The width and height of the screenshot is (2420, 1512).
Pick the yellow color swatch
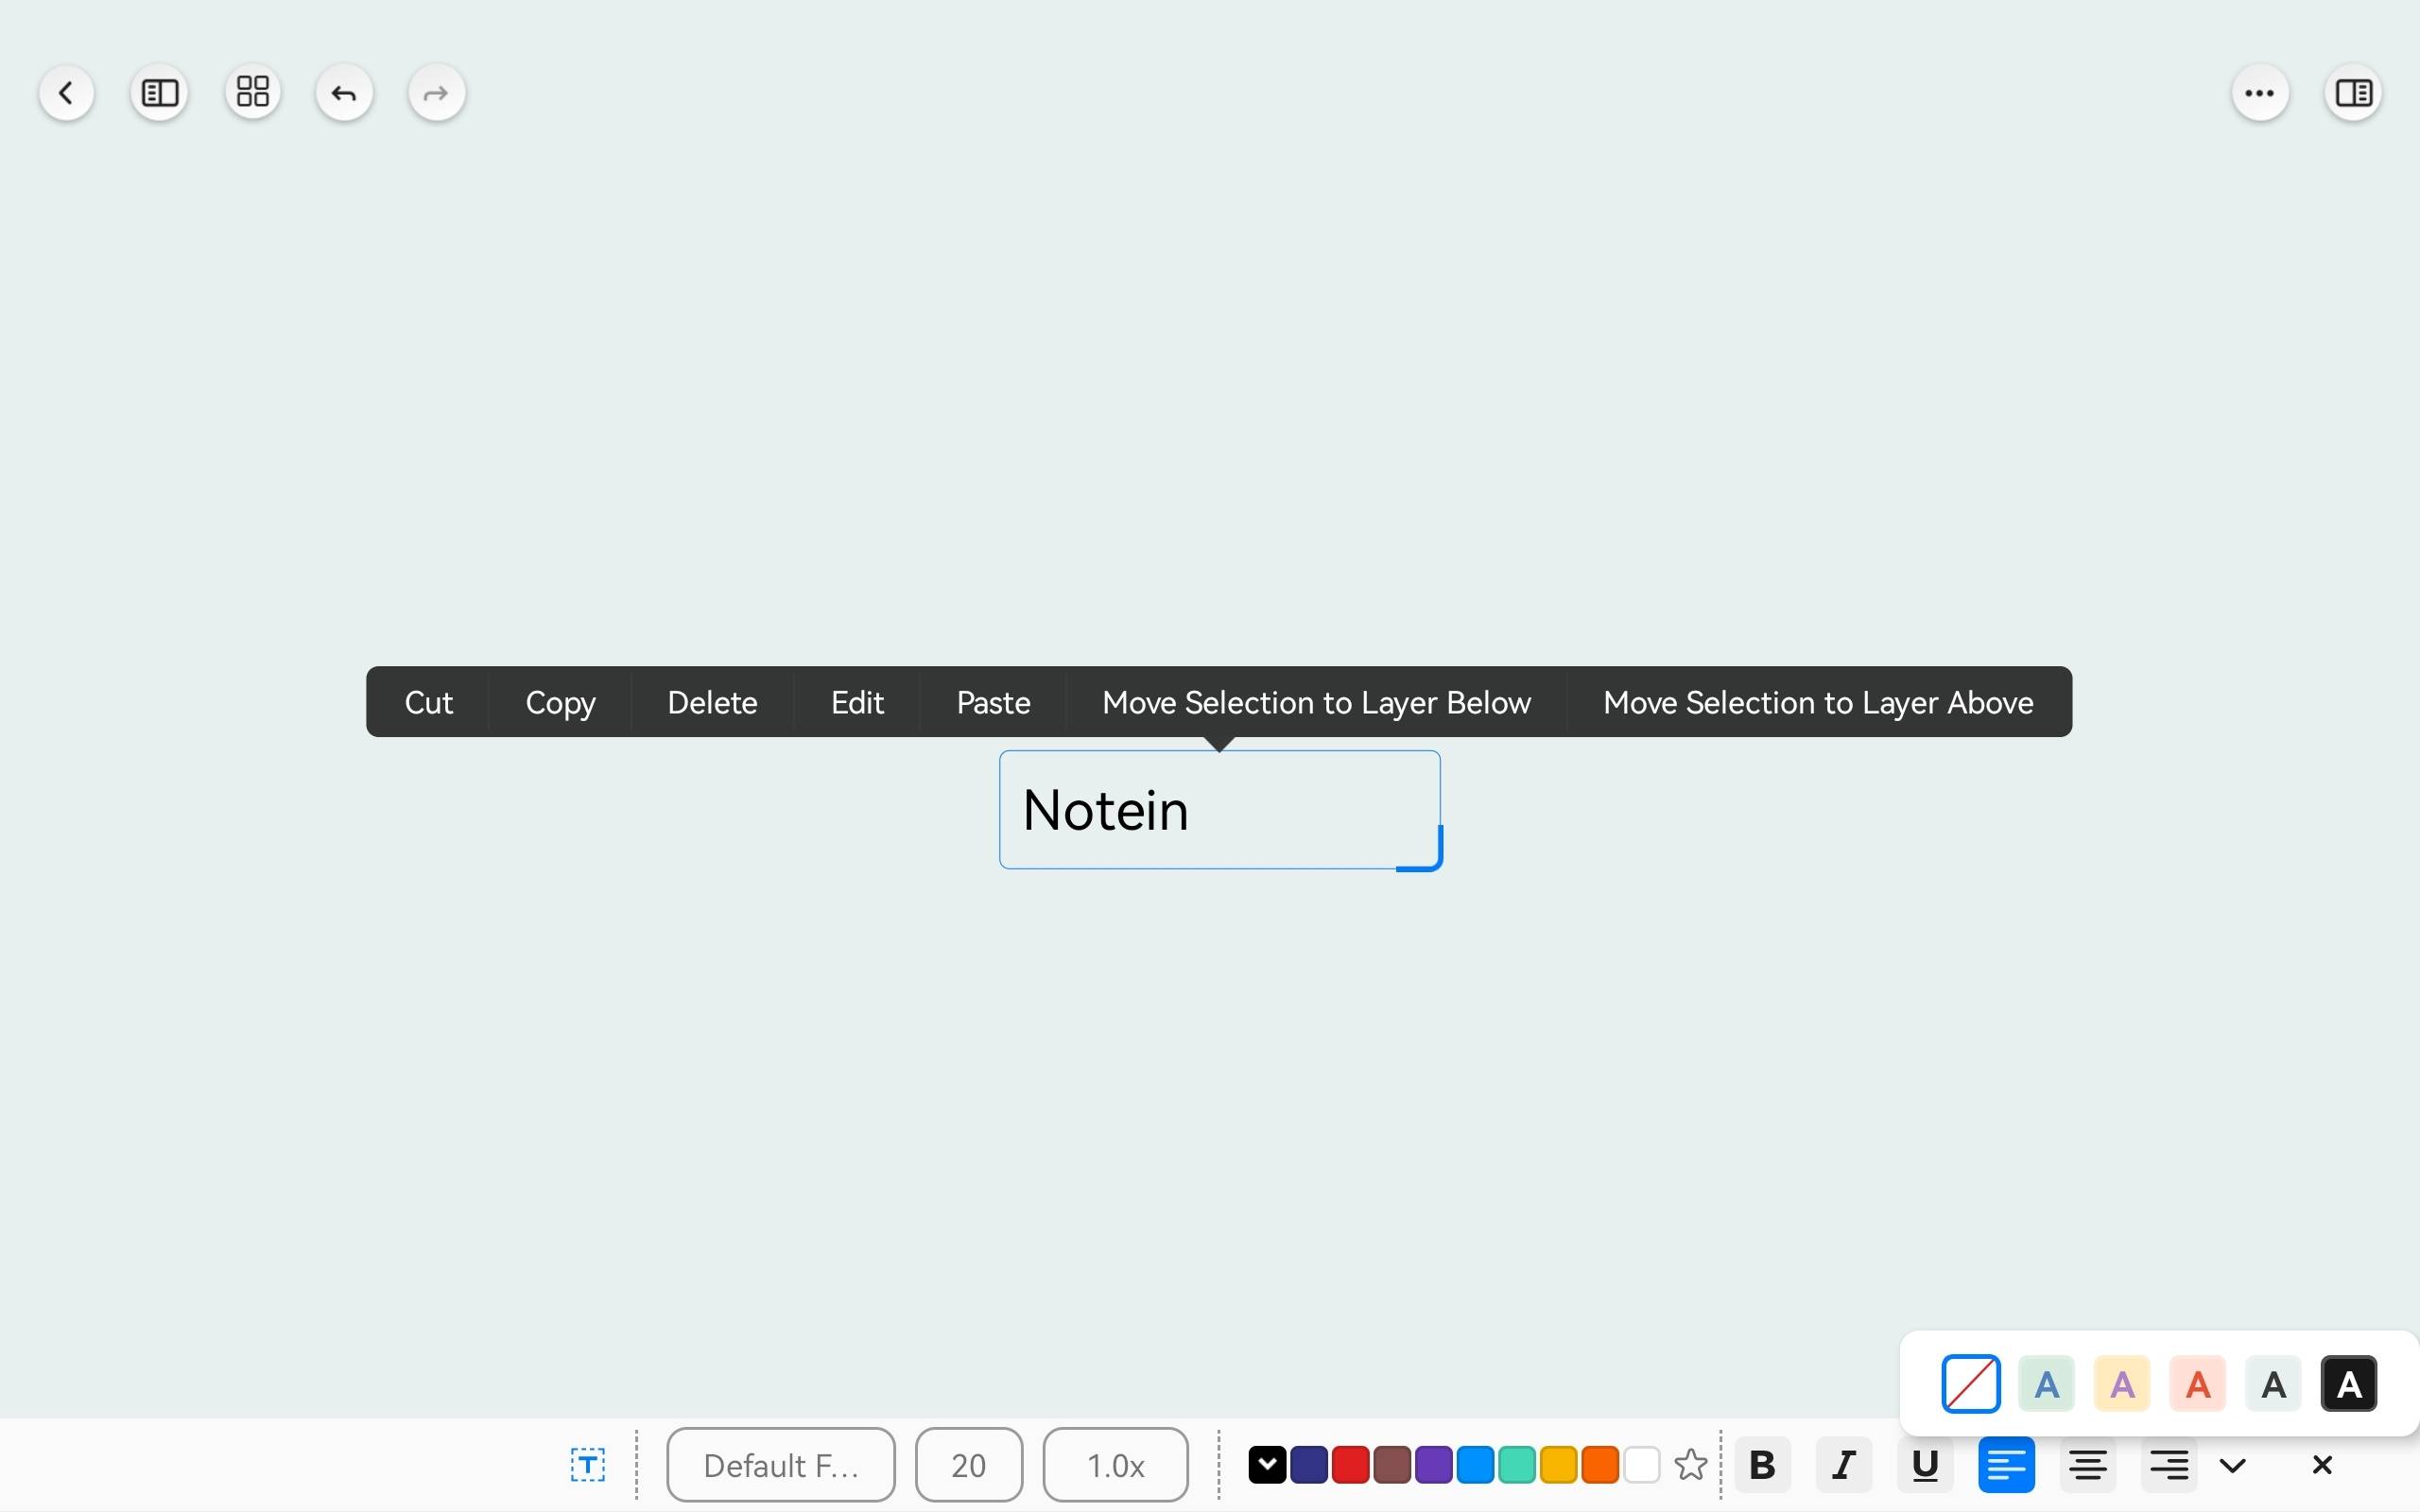point(1558,1465)
